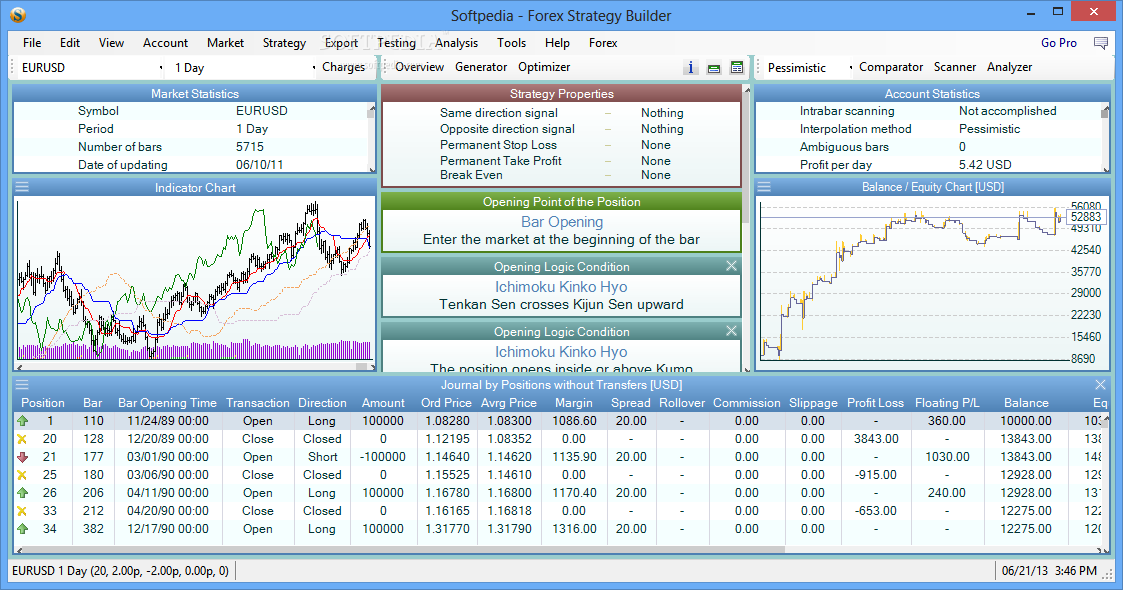Viewport: 1123px width, 590px height.
Task: Click the Indicator Chart horizontal scrollbar
Action: (196, 367)
